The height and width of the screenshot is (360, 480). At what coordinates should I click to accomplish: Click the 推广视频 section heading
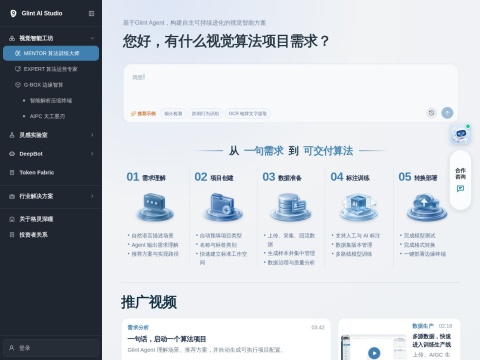click(149, 302)
